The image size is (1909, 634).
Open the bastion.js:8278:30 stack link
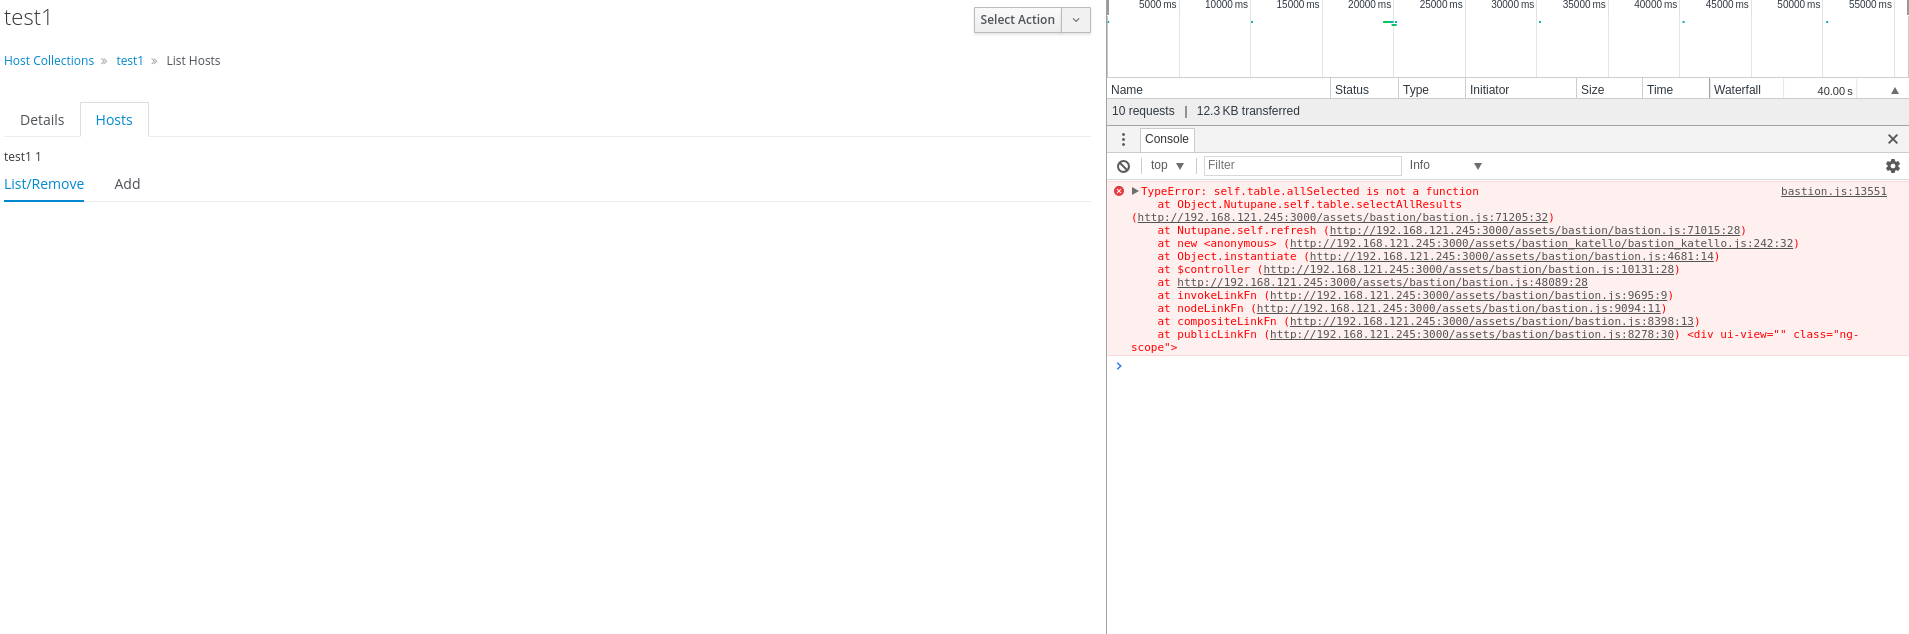click(x=1472, y=335)
